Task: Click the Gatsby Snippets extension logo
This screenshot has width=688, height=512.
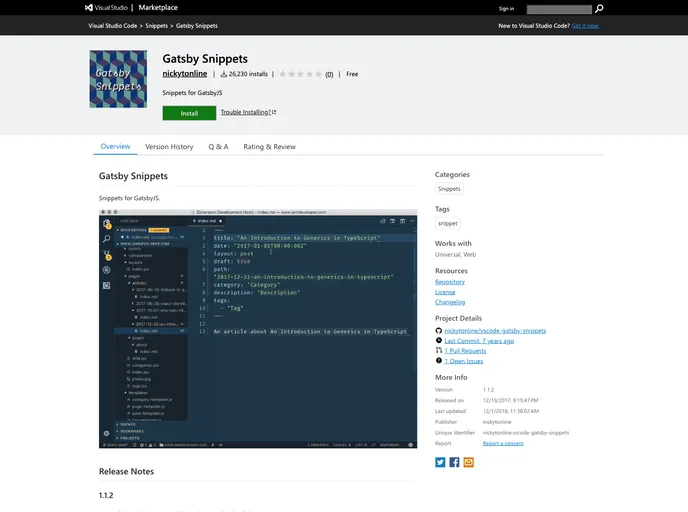Action: tap(118, 79)
